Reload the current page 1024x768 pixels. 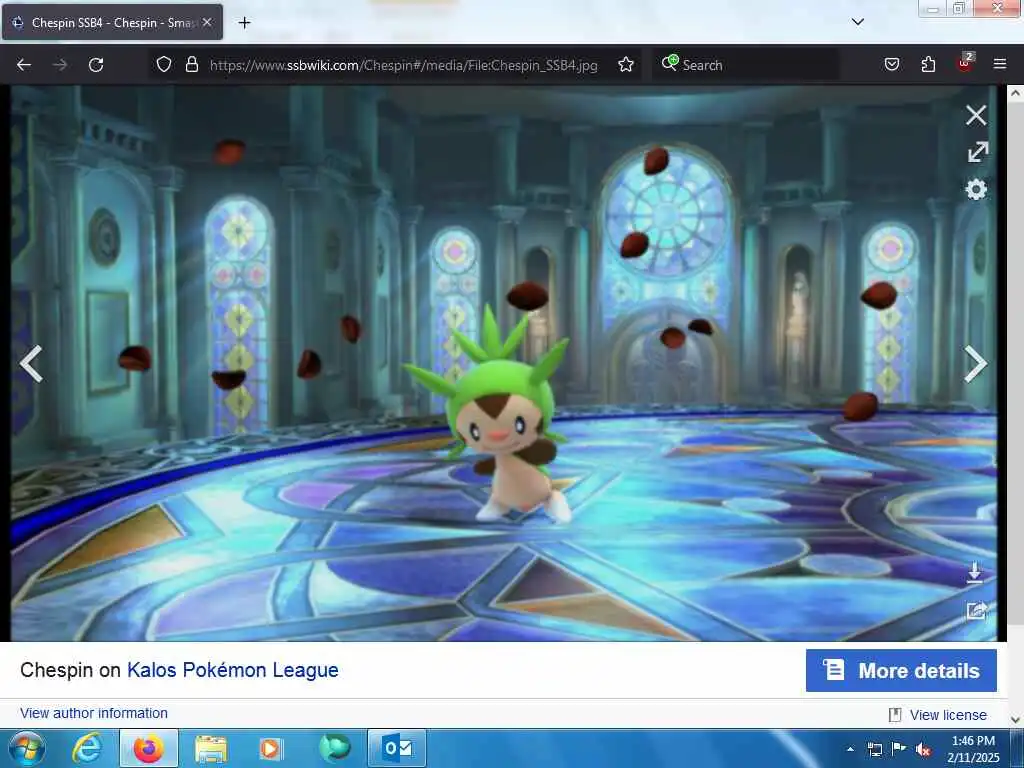tap(96, 65)
